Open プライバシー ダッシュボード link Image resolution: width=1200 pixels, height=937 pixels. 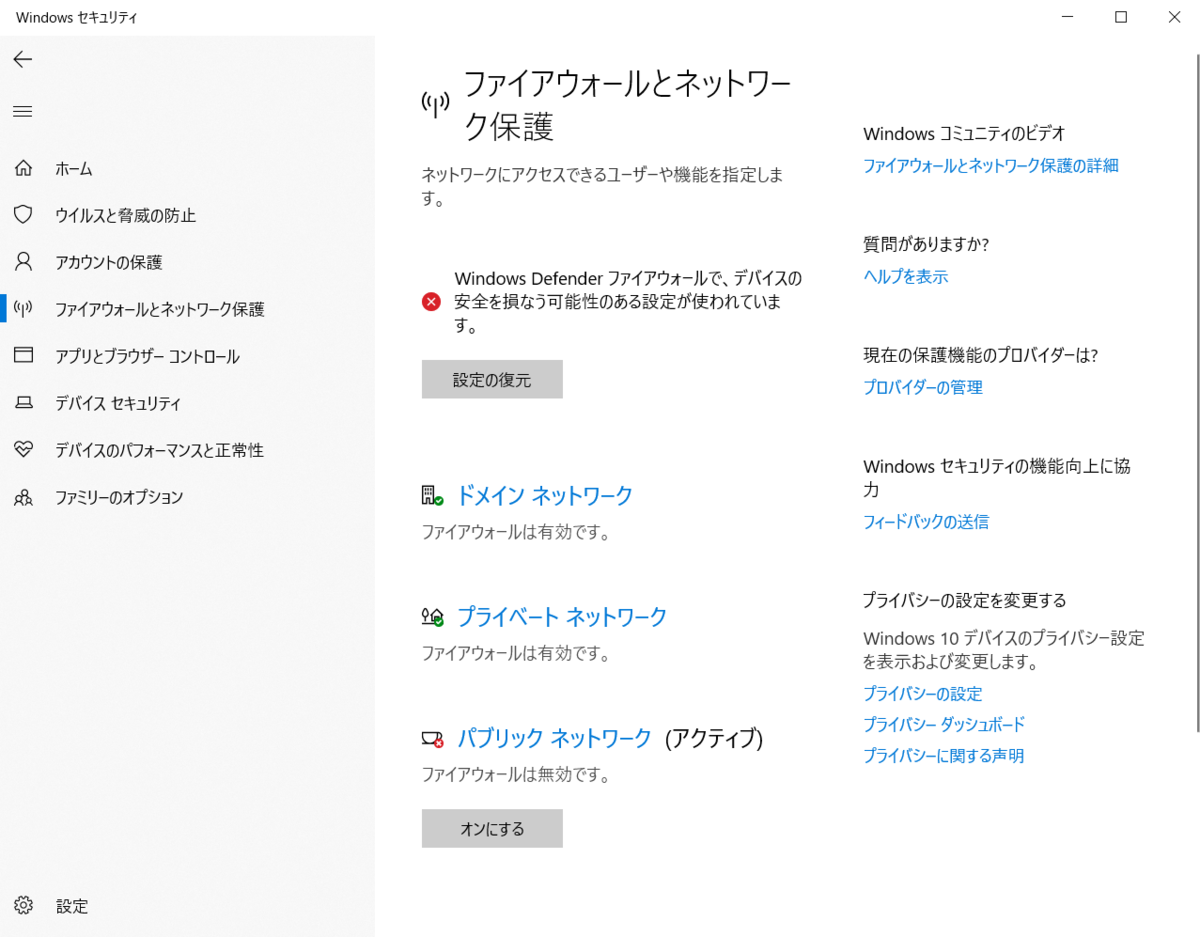tap(944, 725)
